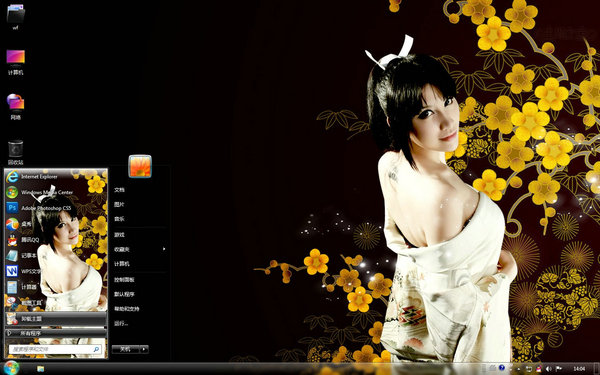Select 文档 in the Start menu
This screenshot has height=375, width=600.
tap(119, 189)
